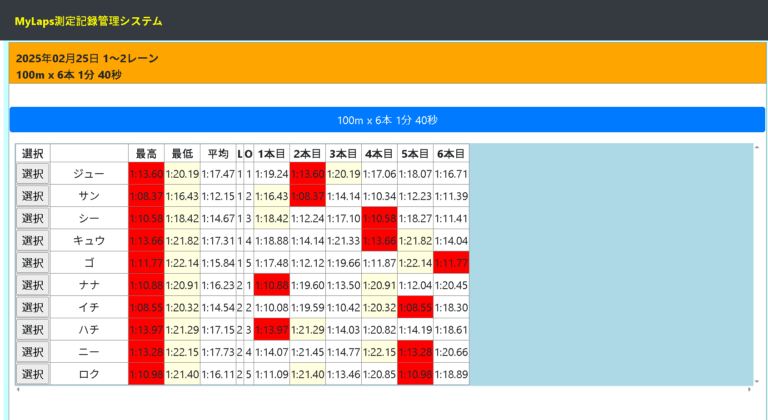Click the 最低 column header
This screenshot has width=768, height=420.
click(x=182, y=154)
